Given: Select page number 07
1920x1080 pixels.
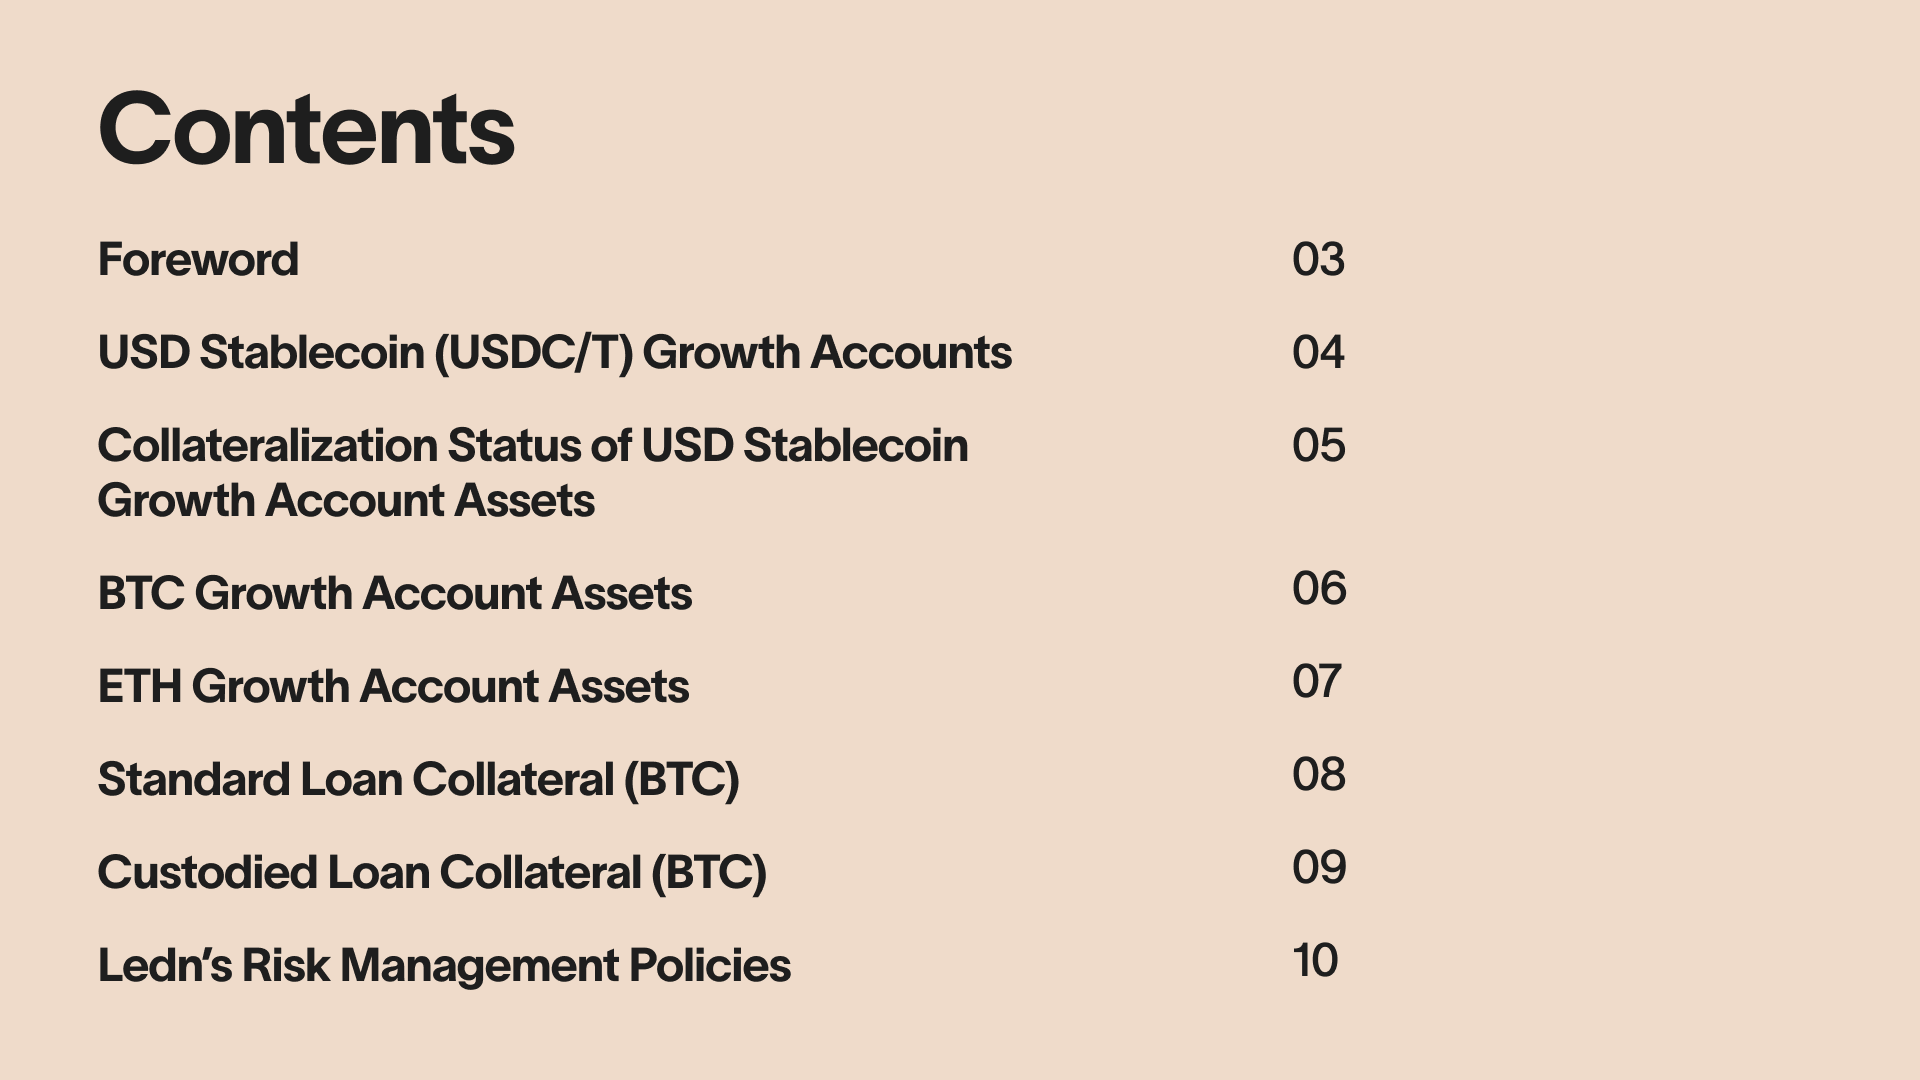Looking at the screenshot, I should click(x=1316, y=682).
